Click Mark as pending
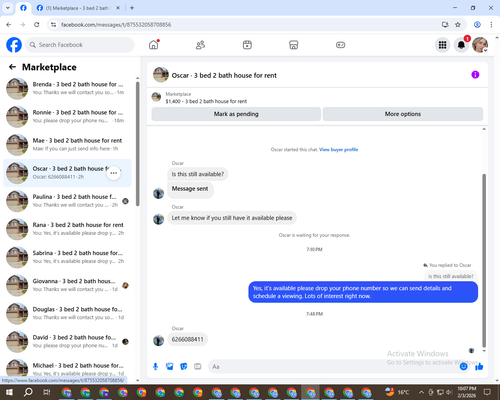Viewport: 500px width, 400px height. (x=236, y=114)
